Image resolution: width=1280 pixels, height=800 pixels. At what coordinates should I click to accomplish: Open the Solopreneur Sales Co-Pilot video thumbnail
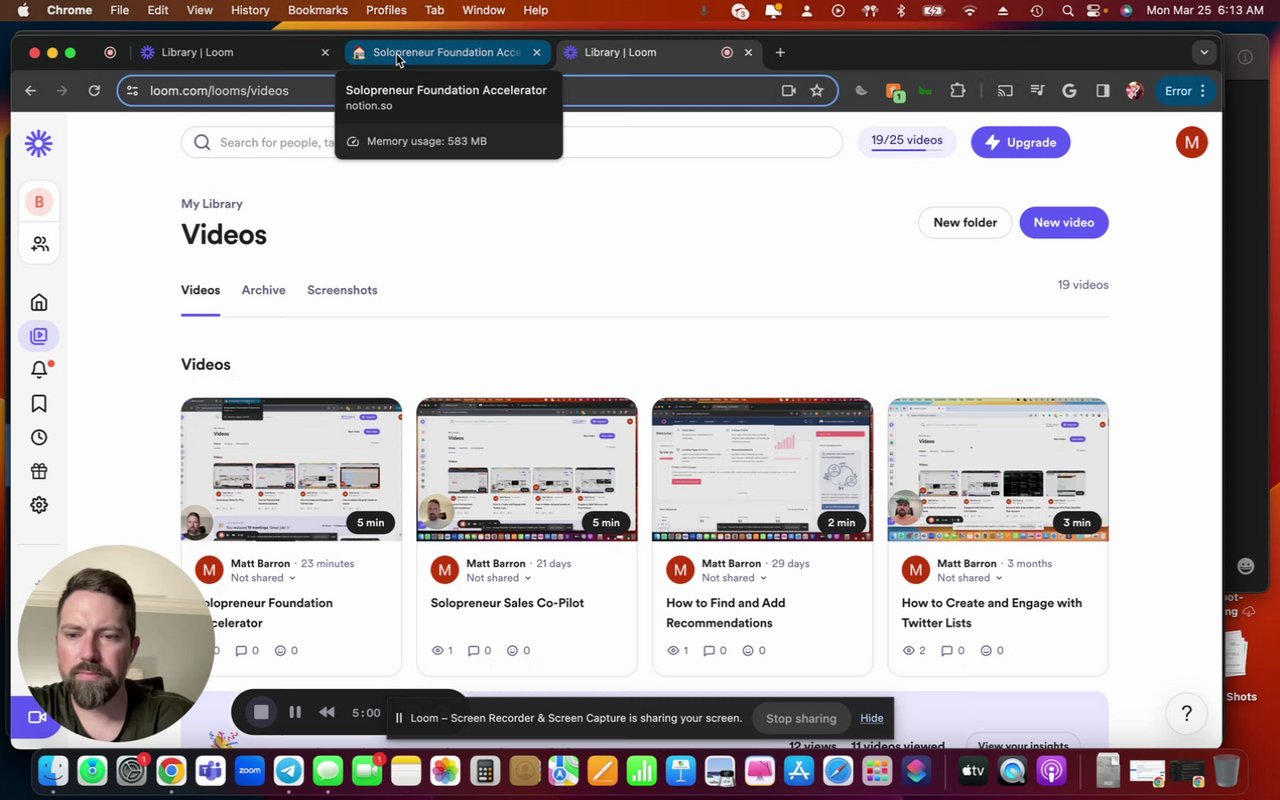point(527,470)
